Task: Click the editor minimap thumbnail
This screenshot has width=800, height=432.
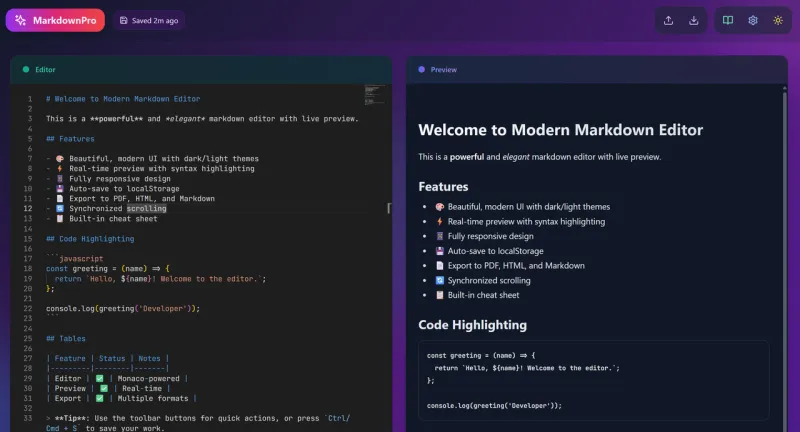Action: tap(375, 95)
